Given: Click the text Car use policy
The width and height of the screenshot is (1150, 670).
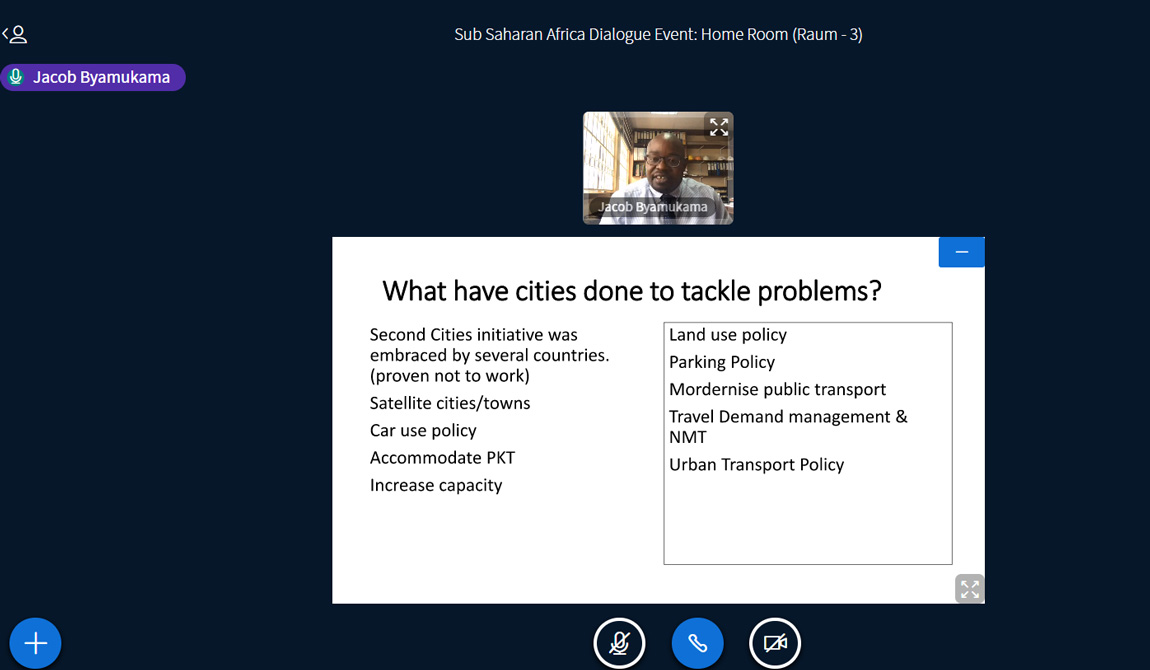Looking at the screenshot, I should point(423,430).
